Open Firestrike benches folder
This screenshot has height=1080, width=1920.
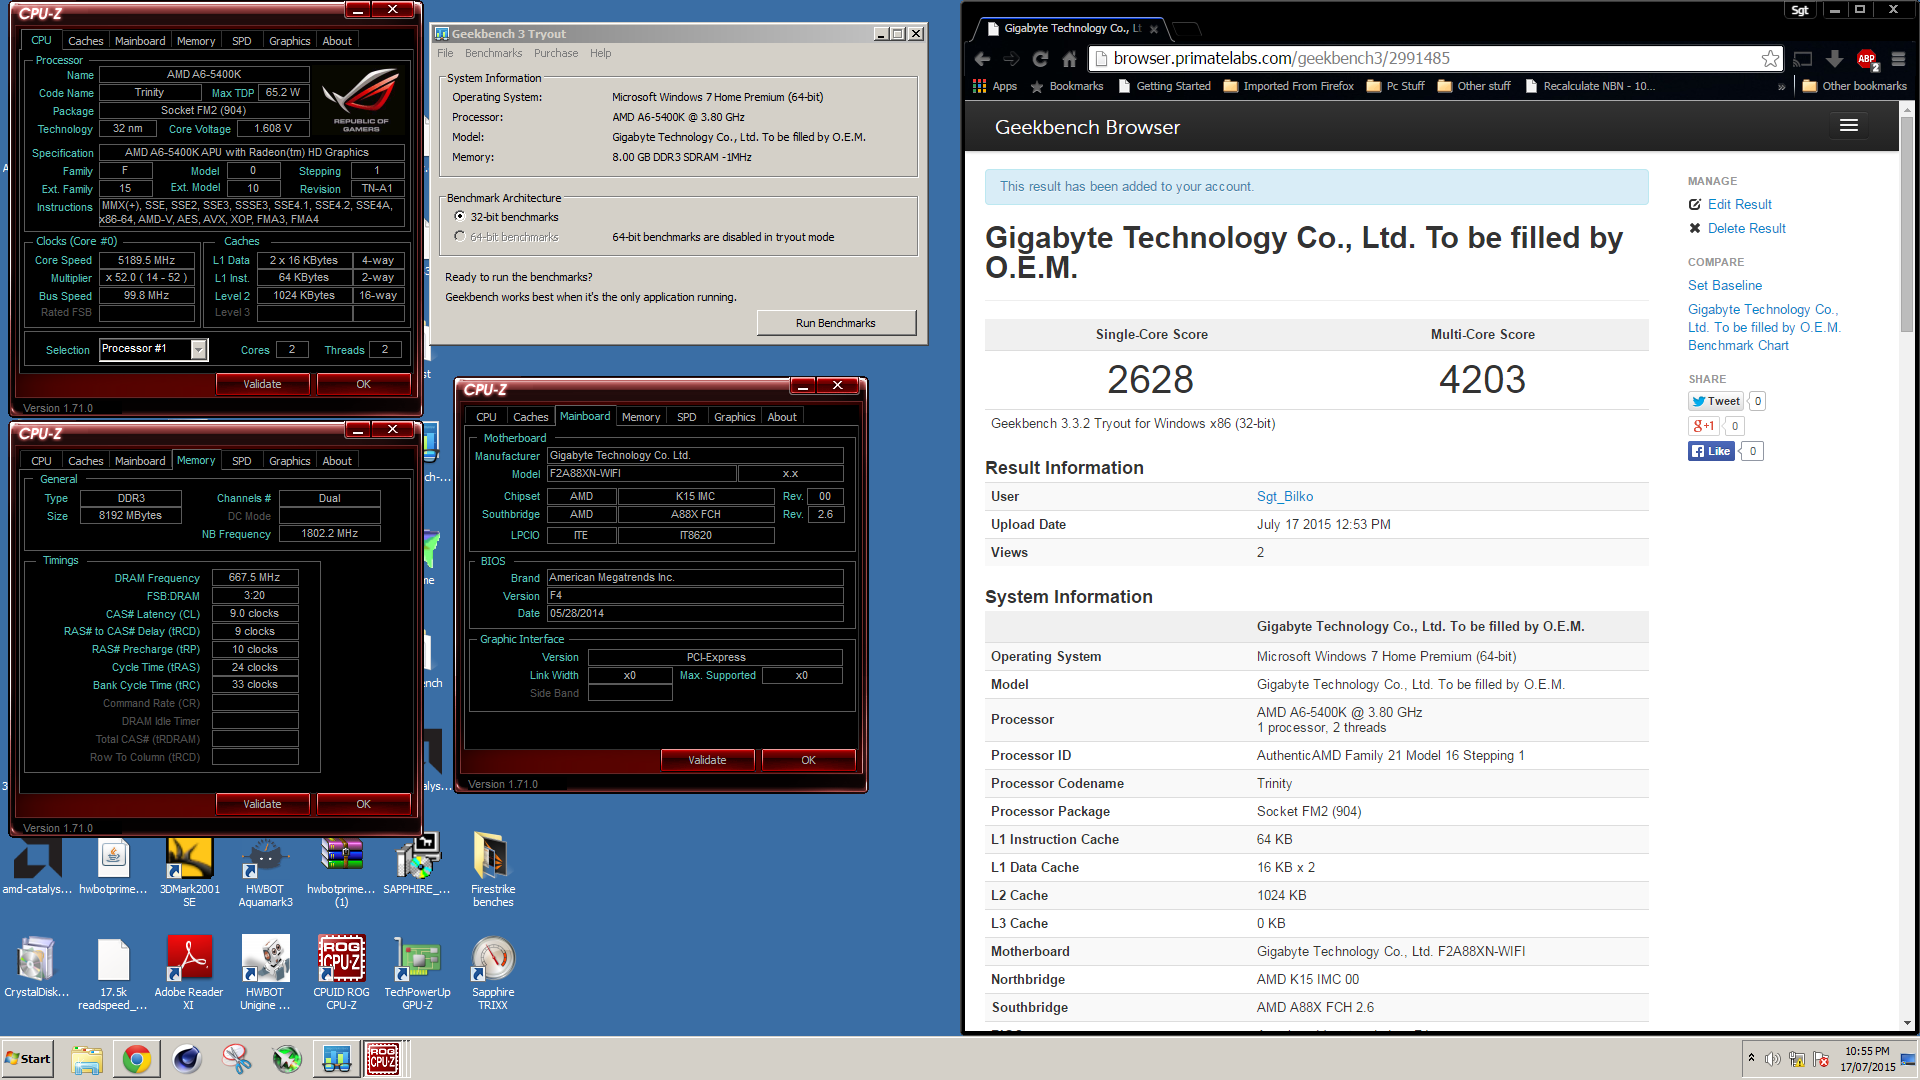(493, 872)
